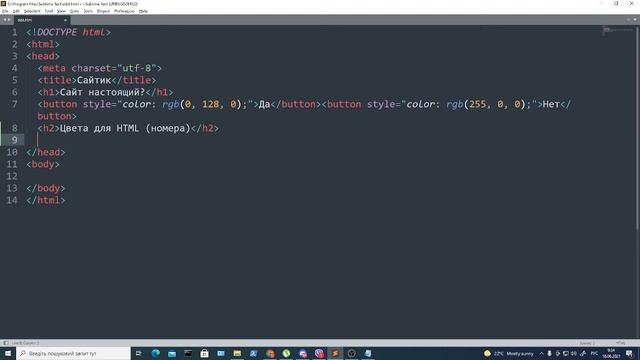The height and width of the screenshot is (360, 640).
Task: Click the microphone icon in system tray
Action: [549, 353]
